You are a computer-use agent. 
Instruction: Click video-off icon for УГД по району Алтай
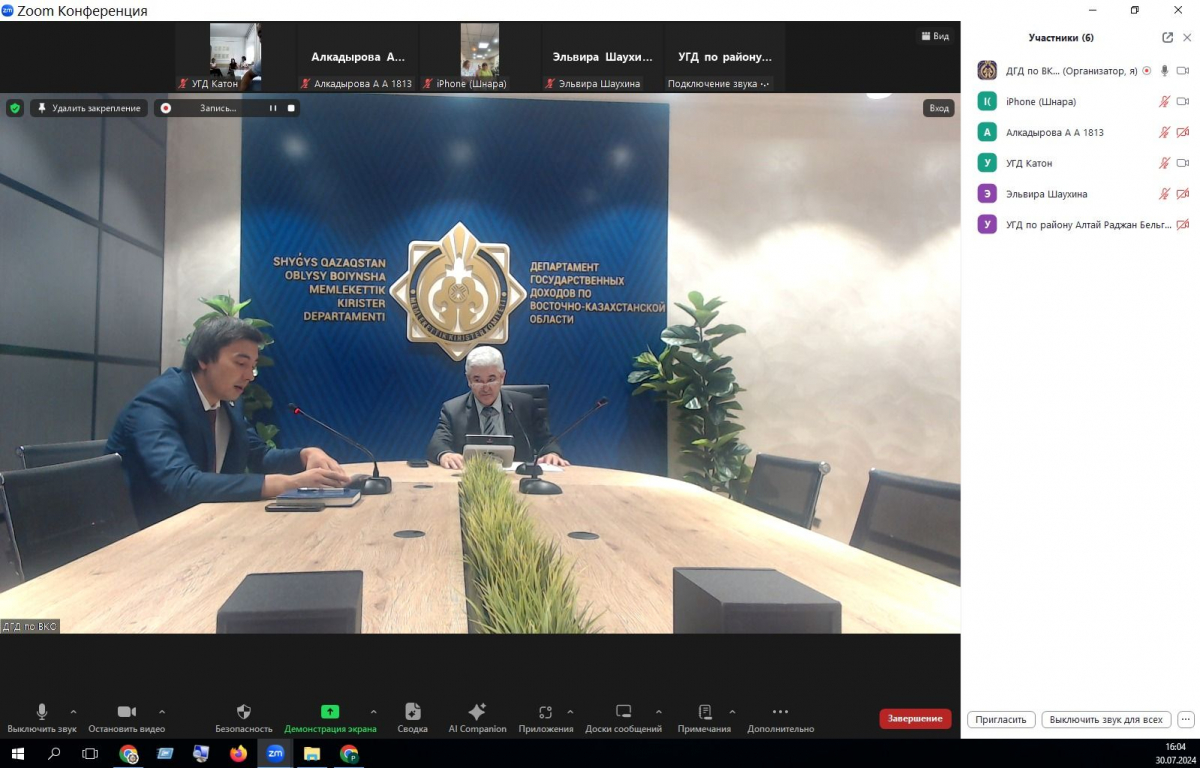click(x=1182, y=225)
